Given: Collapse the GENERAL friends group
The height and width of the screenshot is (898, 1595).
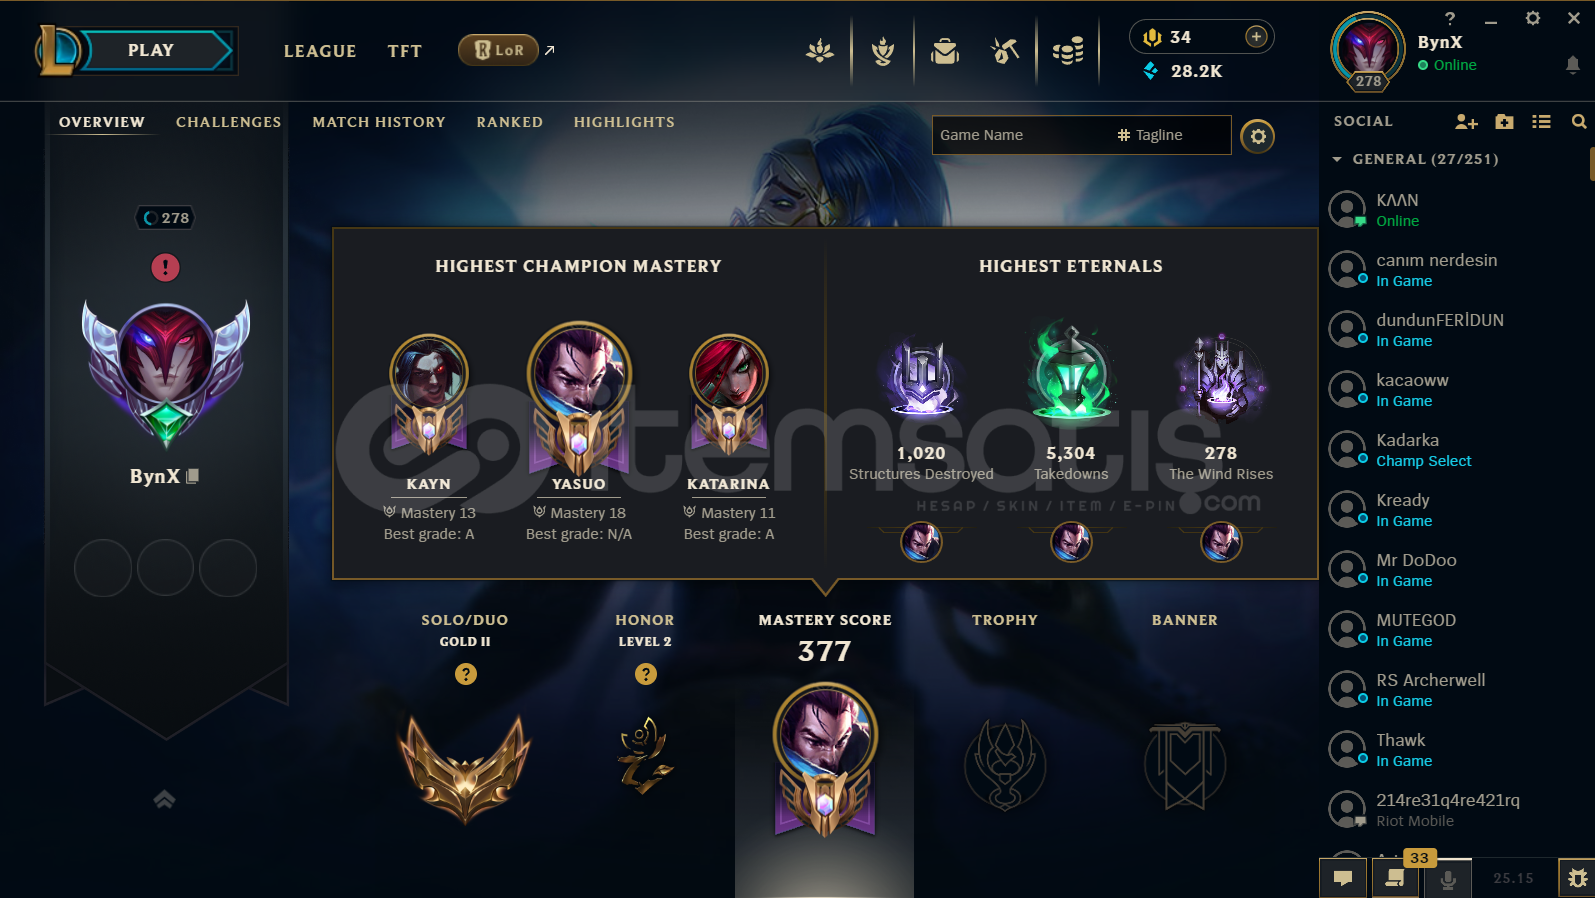Looking at the screenshot, I should click(1337, 159).
